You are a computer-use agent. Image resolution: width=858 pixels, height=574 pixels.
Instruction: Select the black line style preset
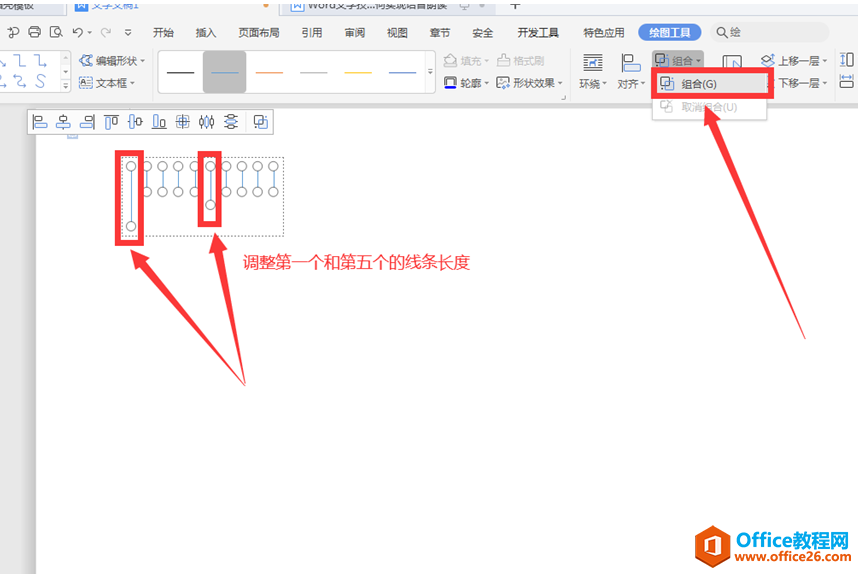pyautogui.click(x=181, y=72)
